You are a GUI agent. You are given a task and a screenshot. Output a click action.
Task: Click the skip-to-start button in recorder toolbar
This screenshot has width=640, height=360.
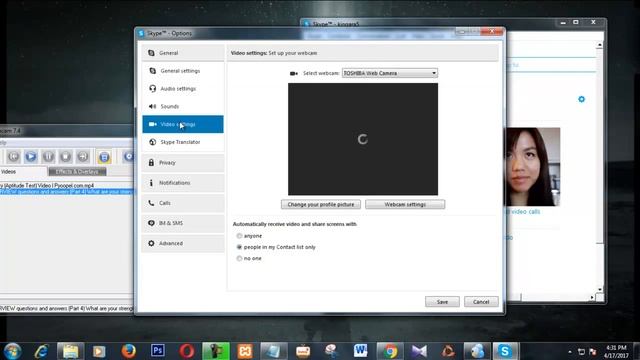tap(13, 156)
